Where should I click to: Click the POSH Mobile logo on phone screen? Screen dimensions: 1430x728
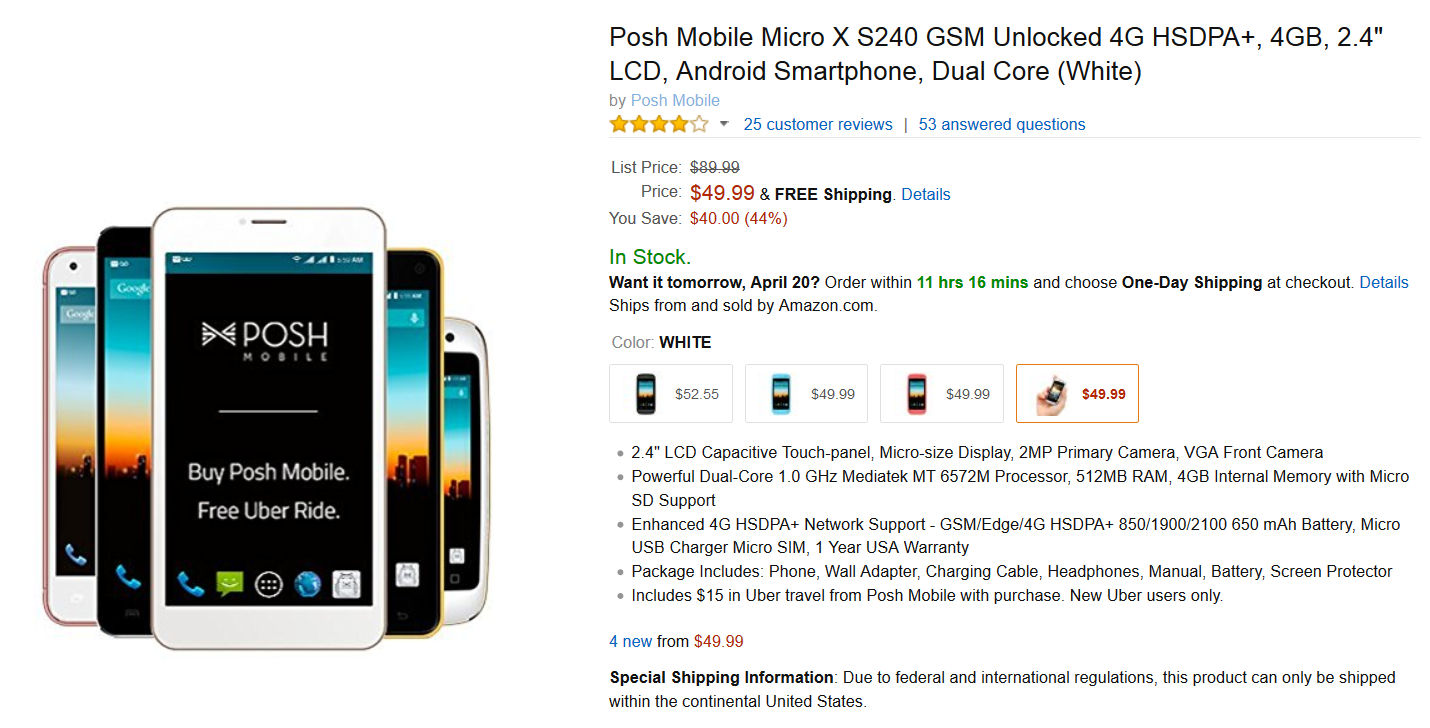tap(267, 338)
